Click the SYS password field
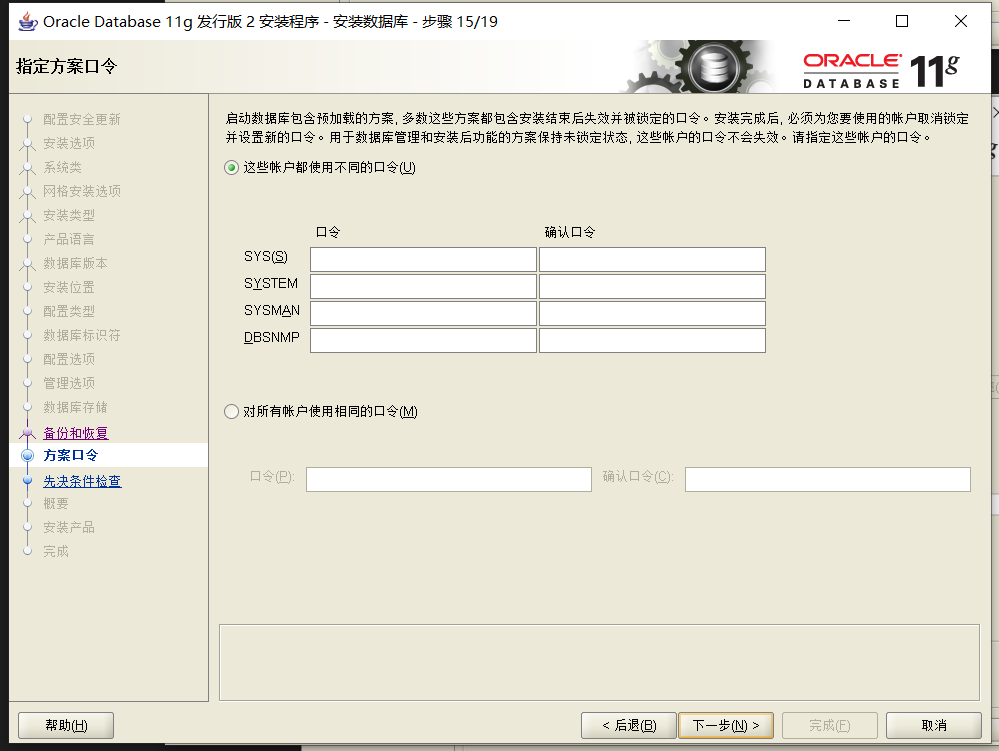This screenshot has width=999, height=751. [423, 260]
